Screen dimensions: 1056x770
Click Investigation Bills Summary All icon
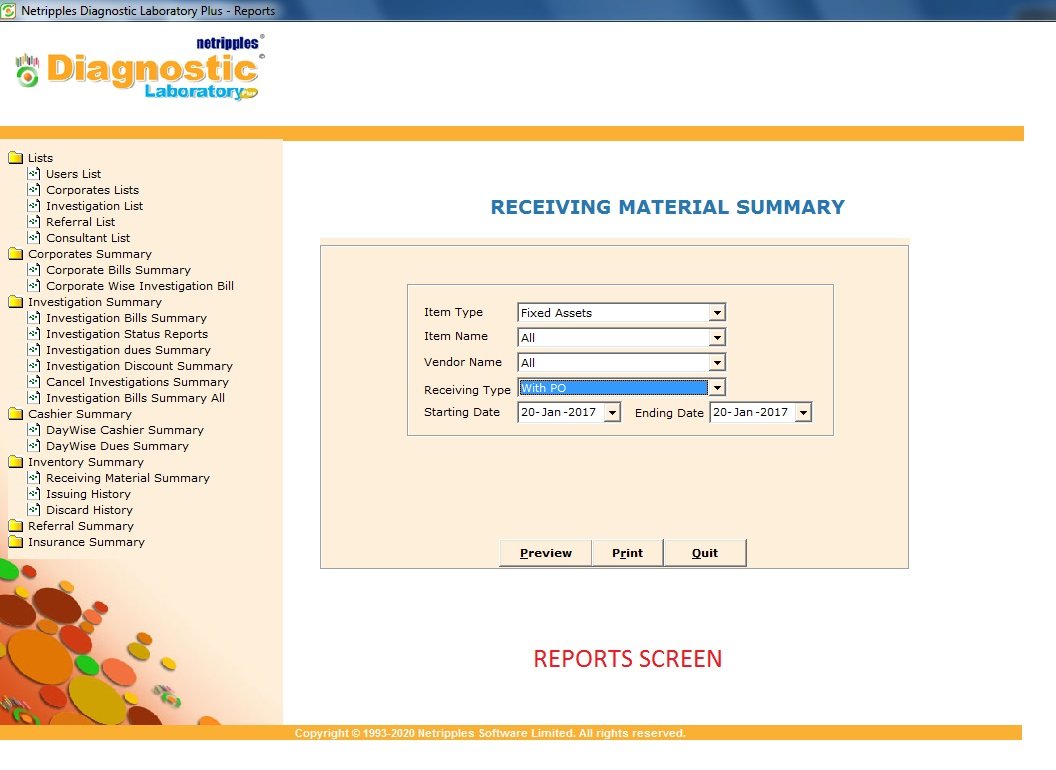[x=34, y=398]
